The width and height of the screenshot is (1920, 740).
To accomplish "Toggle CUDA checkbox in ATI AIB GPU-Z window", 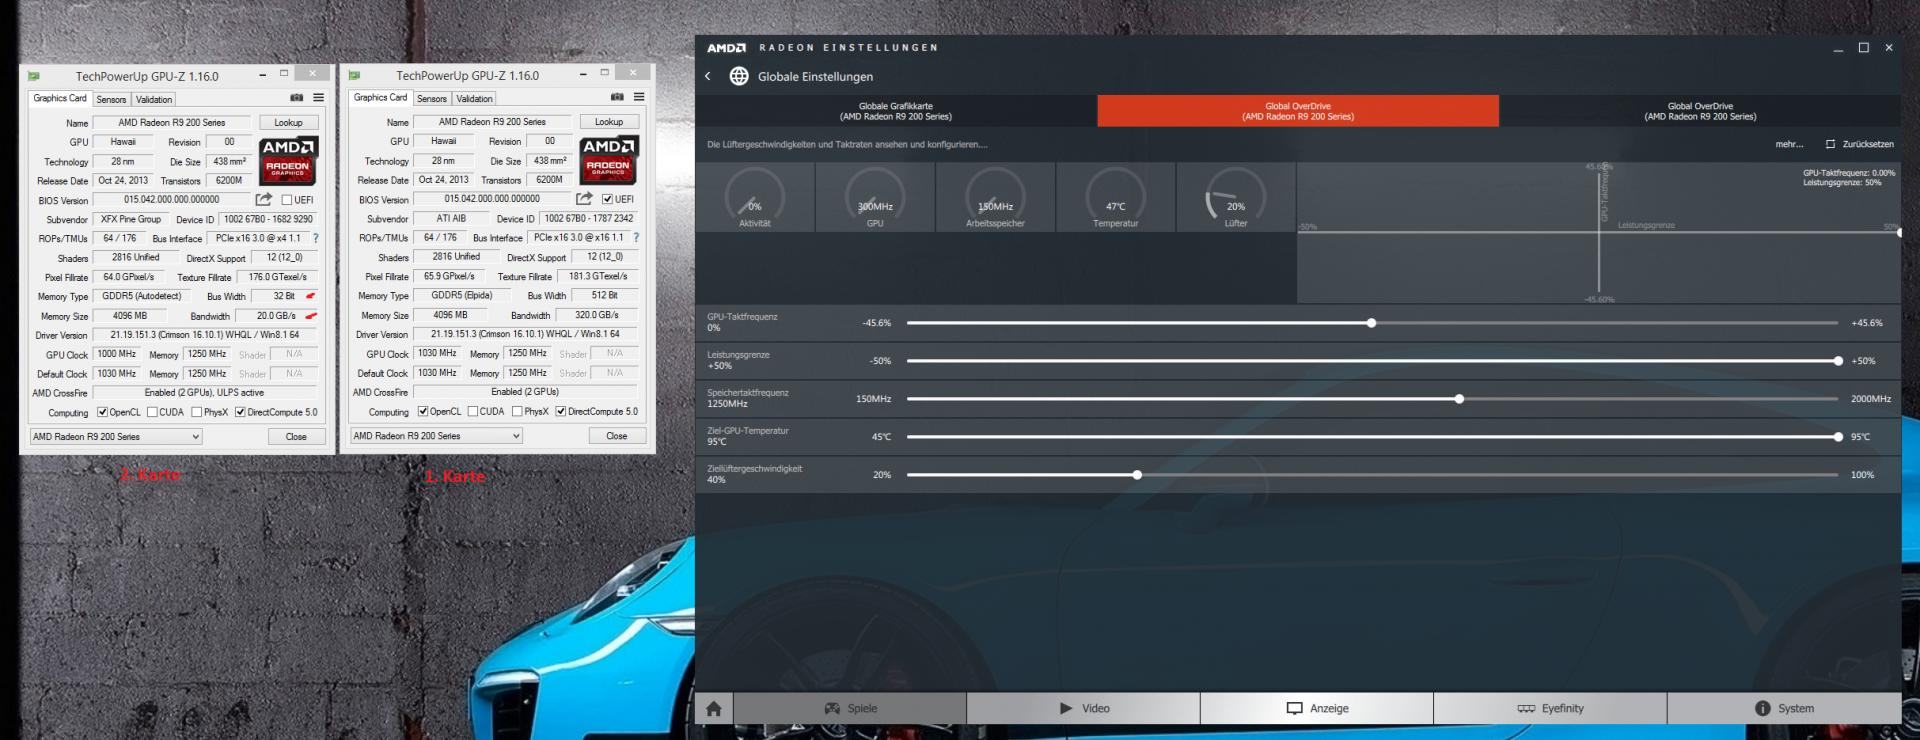I will coord(472,411).
